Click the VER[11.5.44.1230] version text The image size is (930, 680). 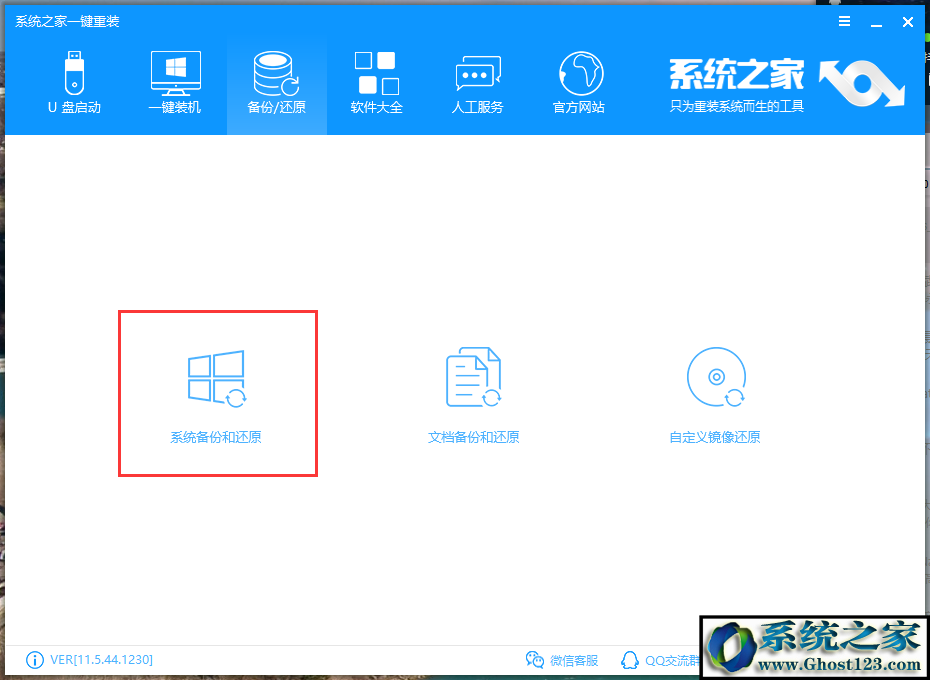click(x=101, y=660)
